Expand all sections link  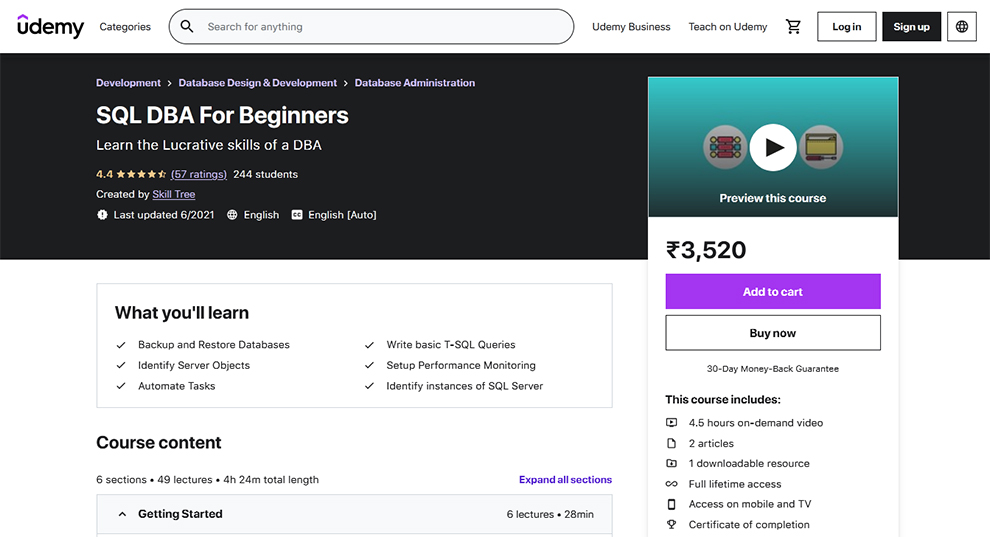tap(565, 480)
